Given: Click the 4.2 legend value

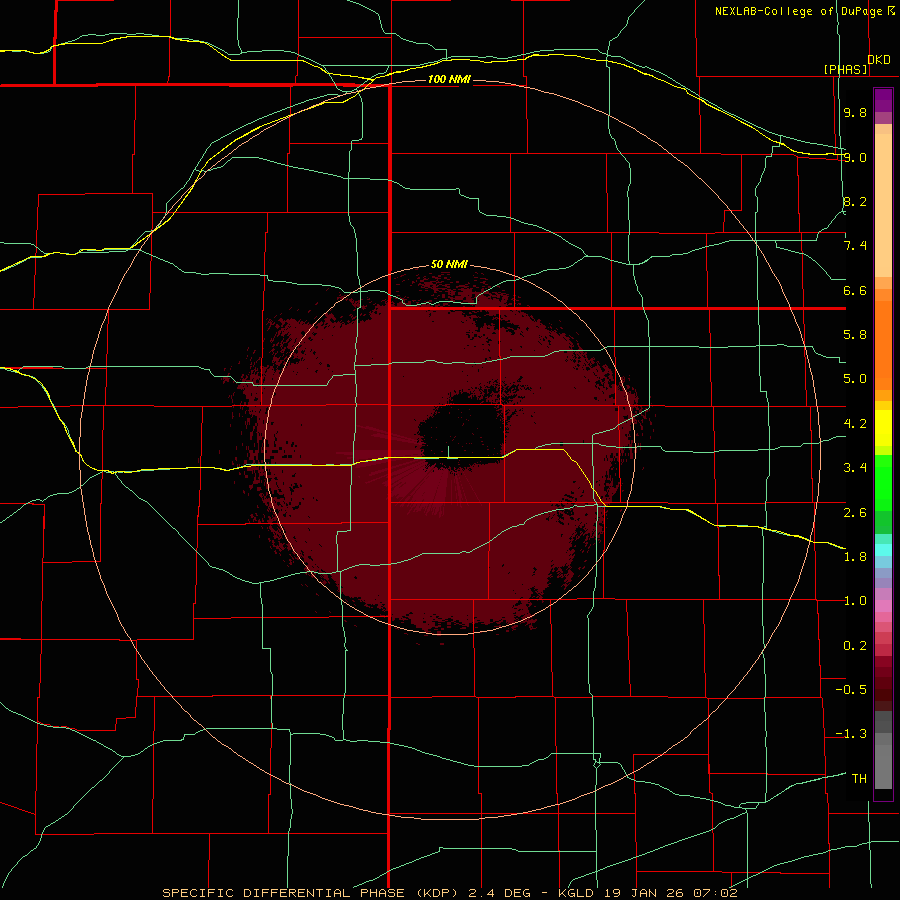Looking at the screenshot, I should coord(855,424).
